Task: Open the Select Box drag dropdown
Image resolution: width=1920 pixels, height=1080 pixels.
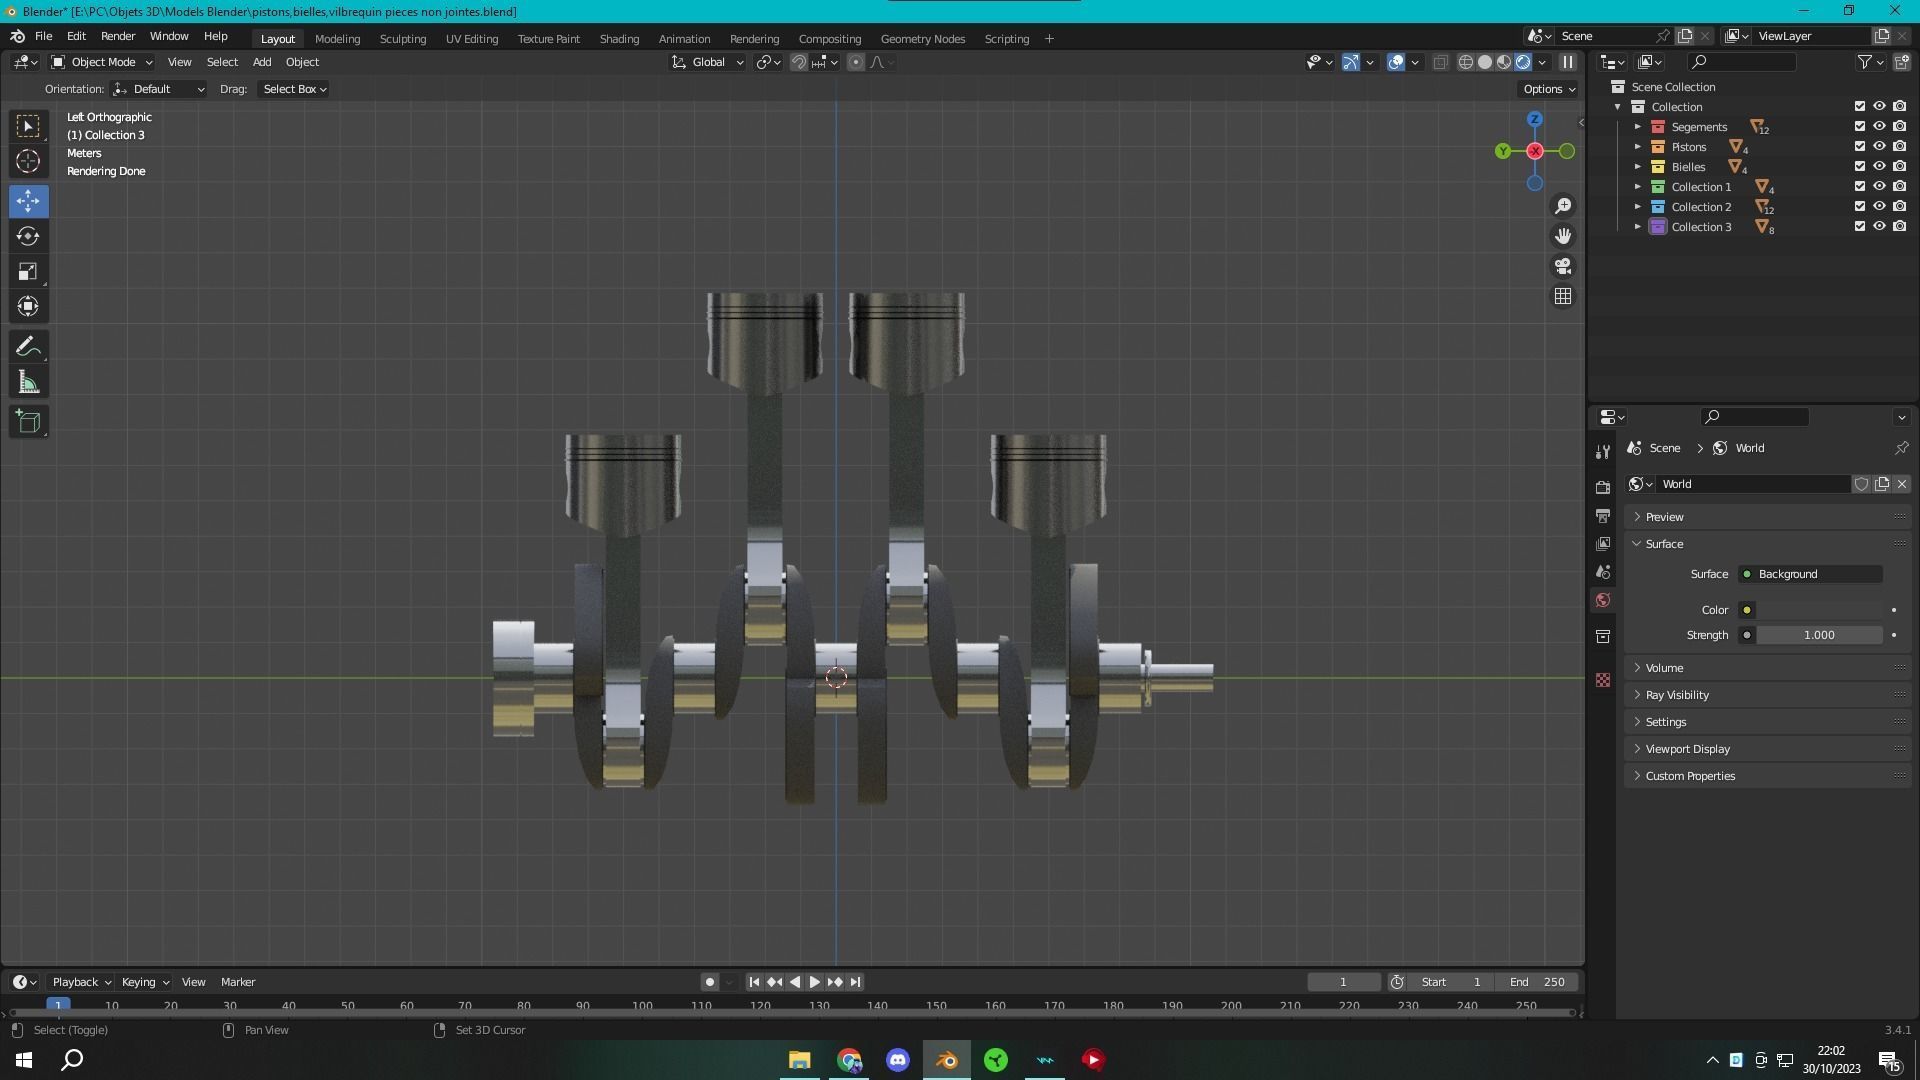Action: (294, 89)
